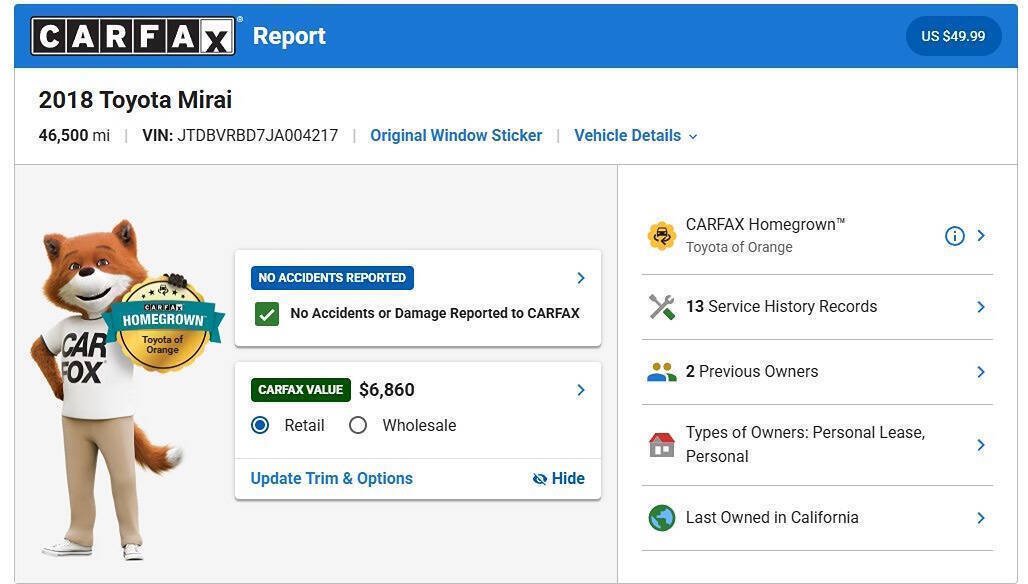This screenshot has width=1028, height=584.
Task: Click the CARFAX Homegrown badge icon
Action: pyautogui.click(x=662, y=235)
